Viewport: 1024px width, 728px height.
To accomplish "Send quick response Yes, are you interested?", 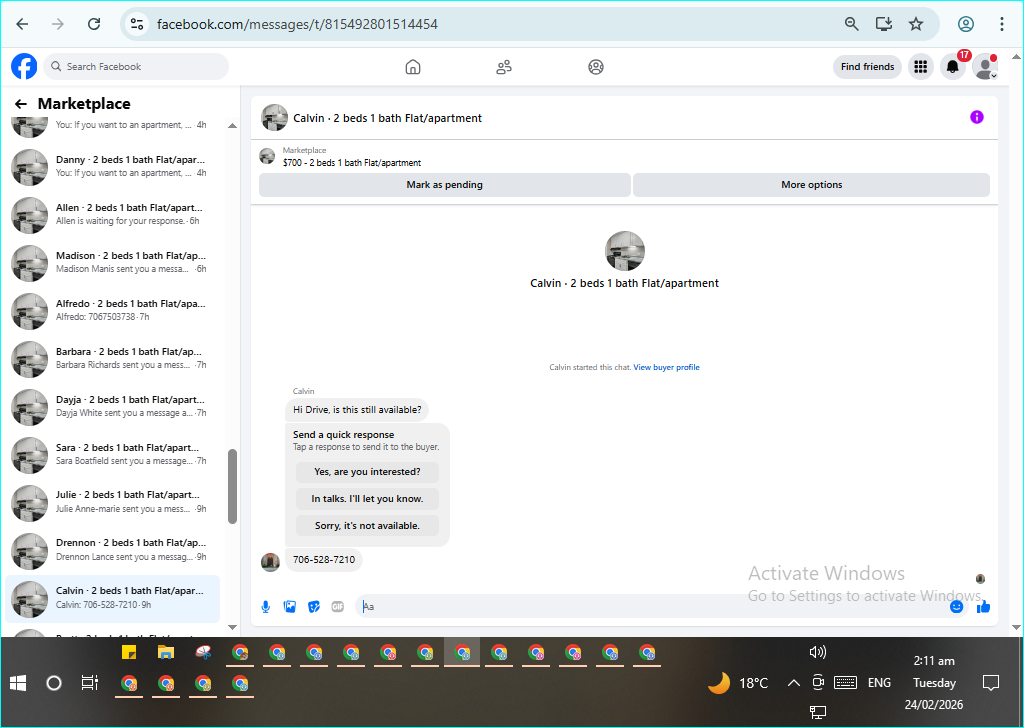I will 367,471.
